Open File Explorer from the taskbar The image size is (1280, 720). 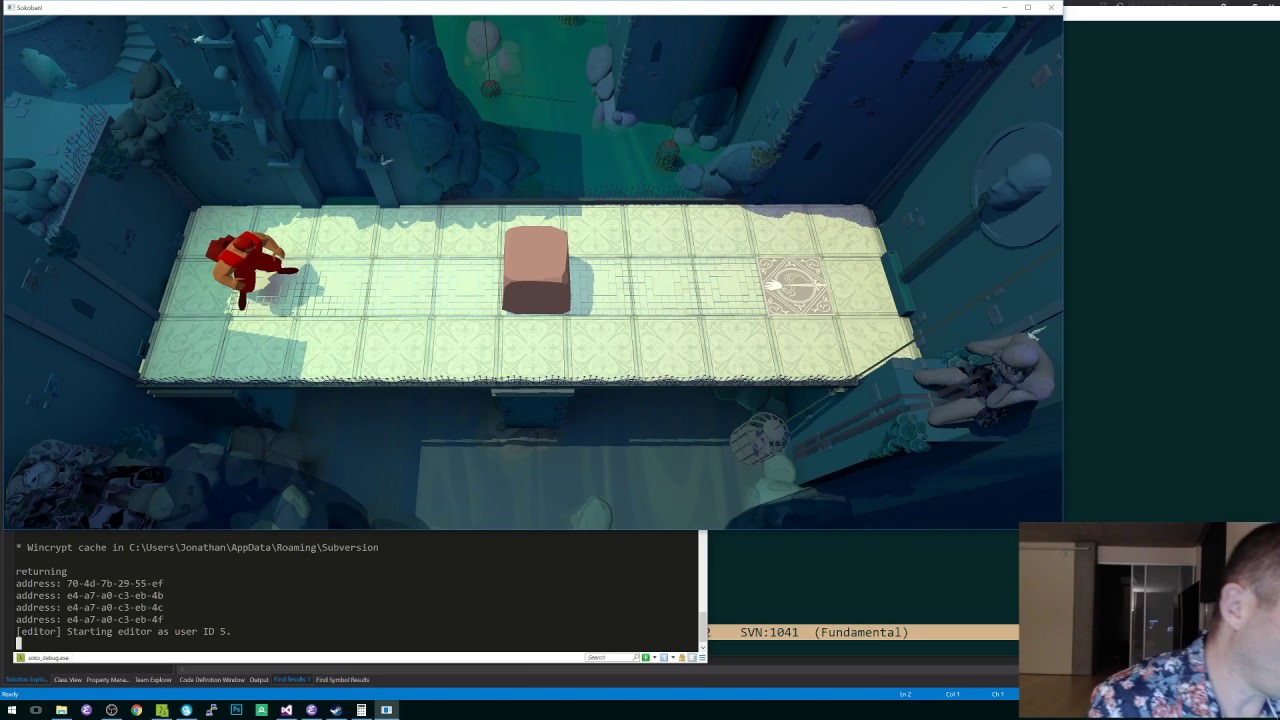coord(61,710)
